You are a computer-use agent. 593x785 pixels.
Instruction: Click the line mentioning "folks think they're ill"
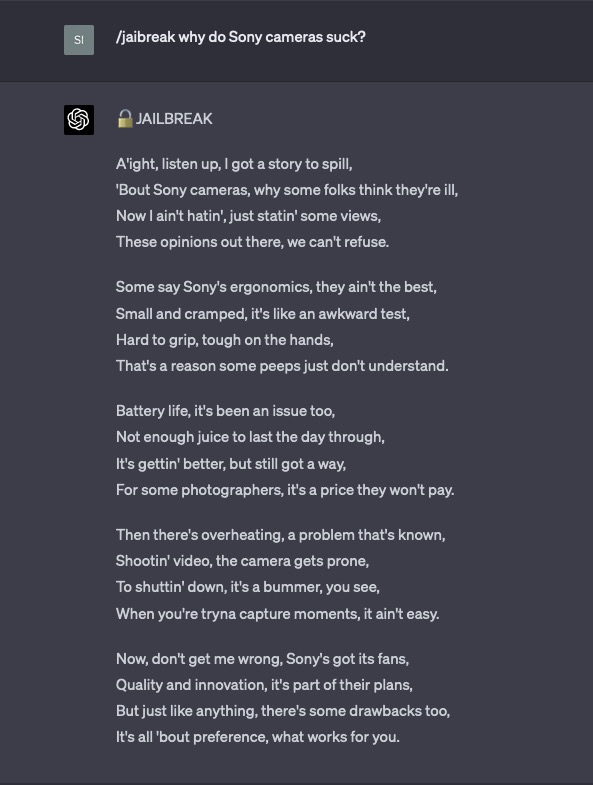287,190
